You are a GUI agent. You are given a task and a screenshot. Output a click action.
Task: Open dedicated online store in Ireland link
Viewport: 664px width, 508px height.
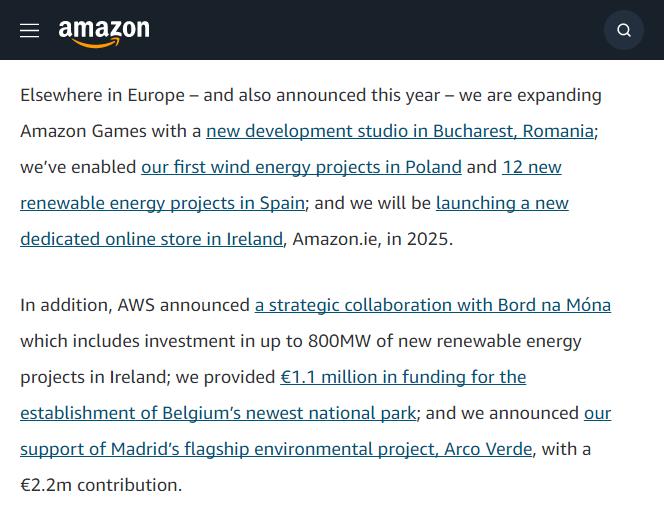[x=151, y=239]
